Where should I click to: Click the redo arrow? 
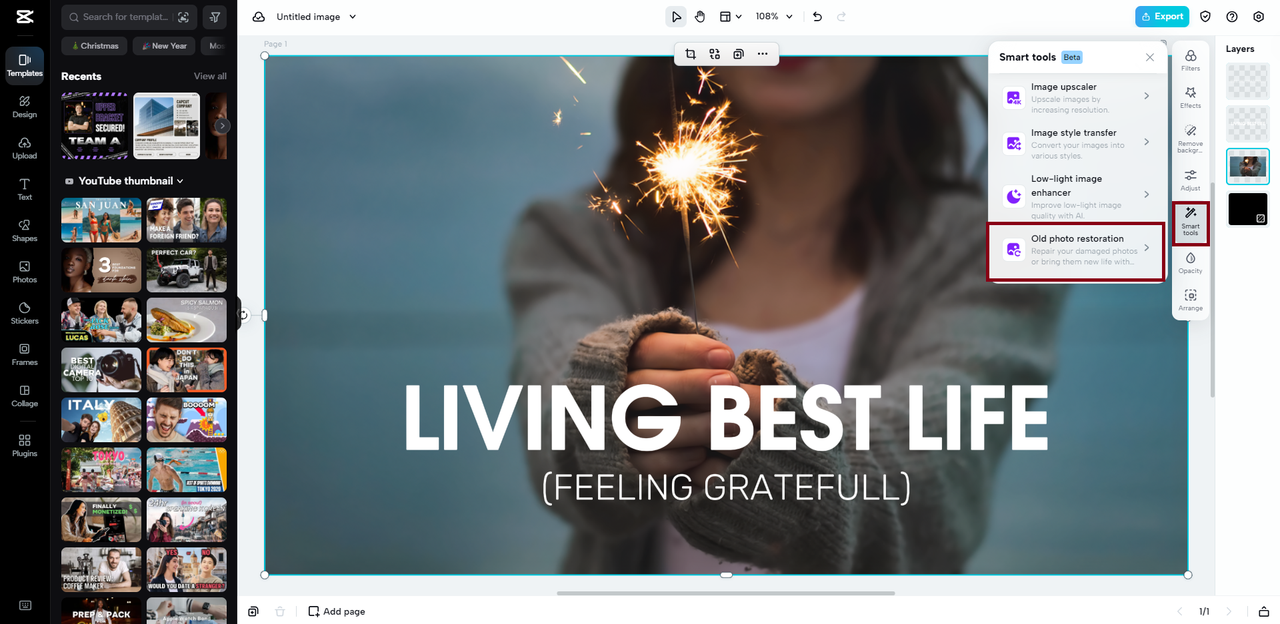tap(841, 16)
